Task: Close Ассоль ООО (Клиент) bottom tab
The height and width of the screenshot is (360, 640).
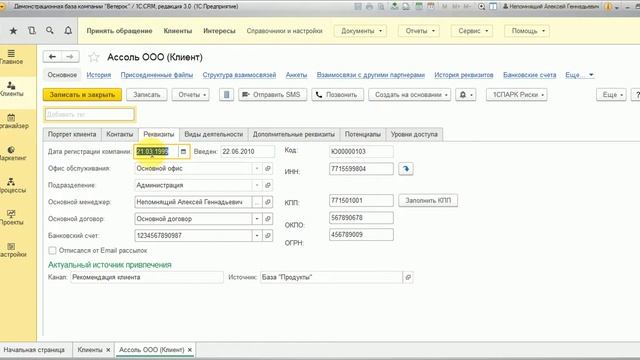Action: pos(189,350)
